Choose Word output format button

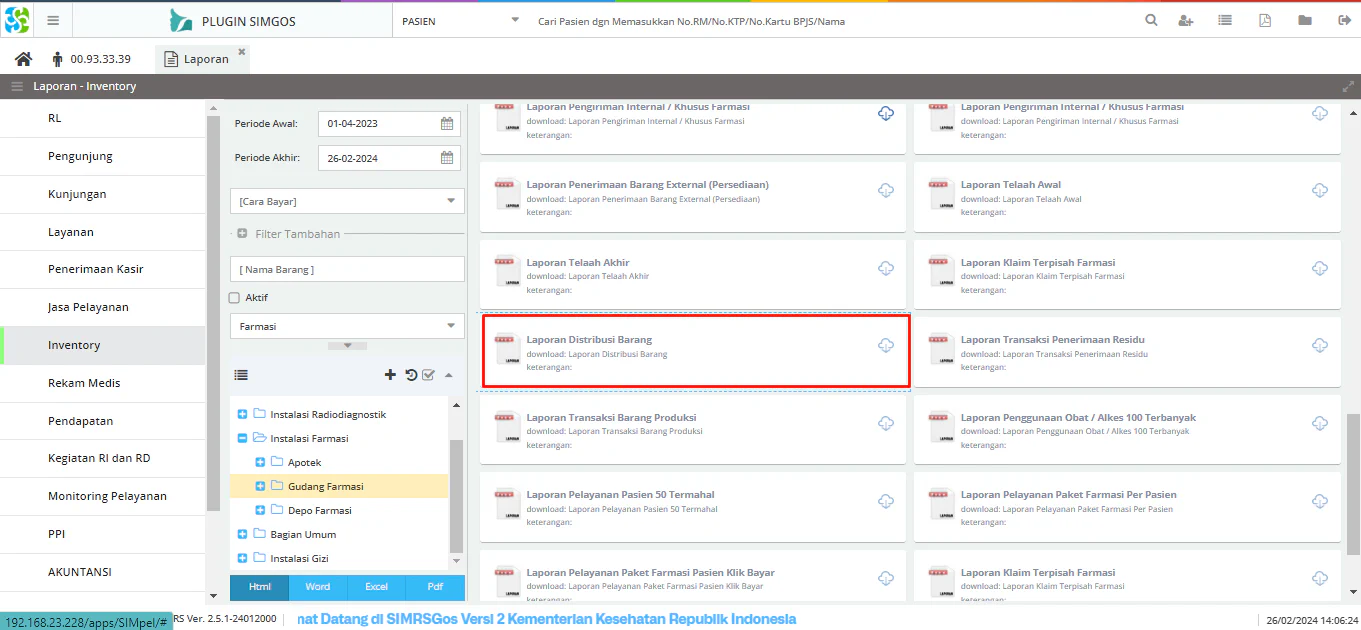coord(318,587)
